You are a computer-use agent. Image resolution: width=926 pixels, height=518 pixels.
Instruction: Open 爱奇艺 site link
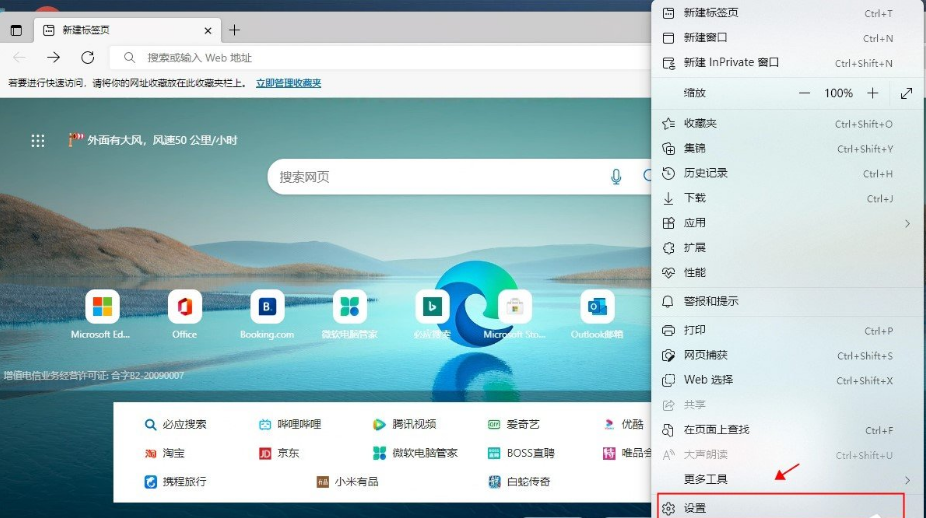(513, 424)
